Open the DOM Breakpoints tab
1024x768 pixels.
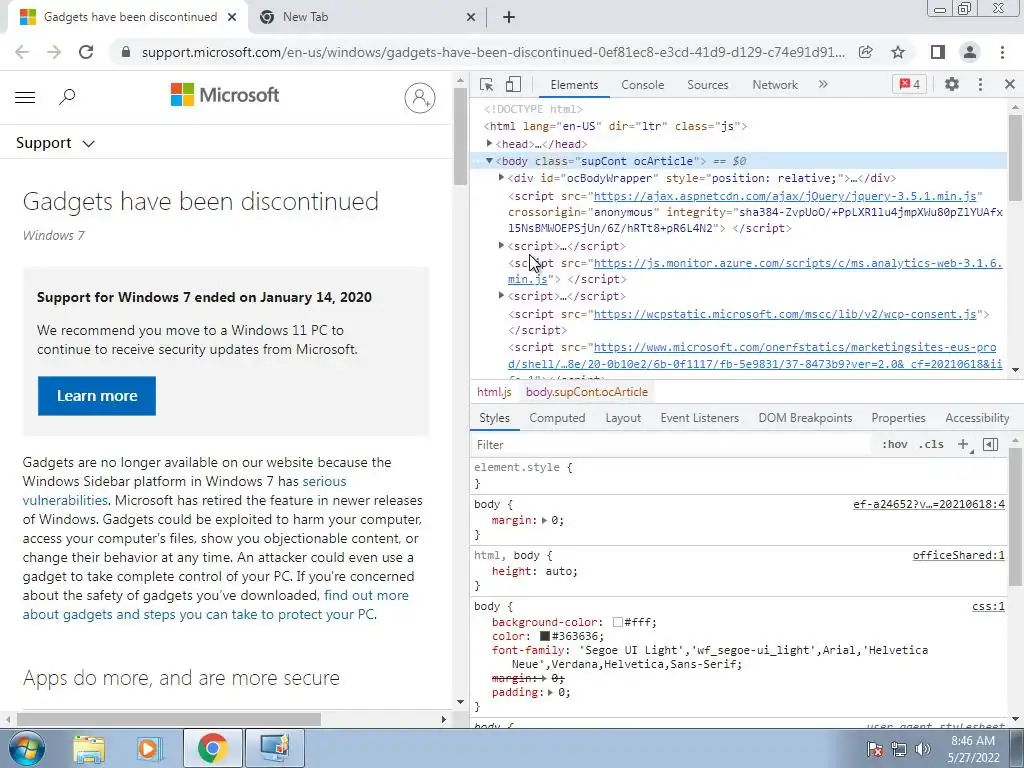805,418
